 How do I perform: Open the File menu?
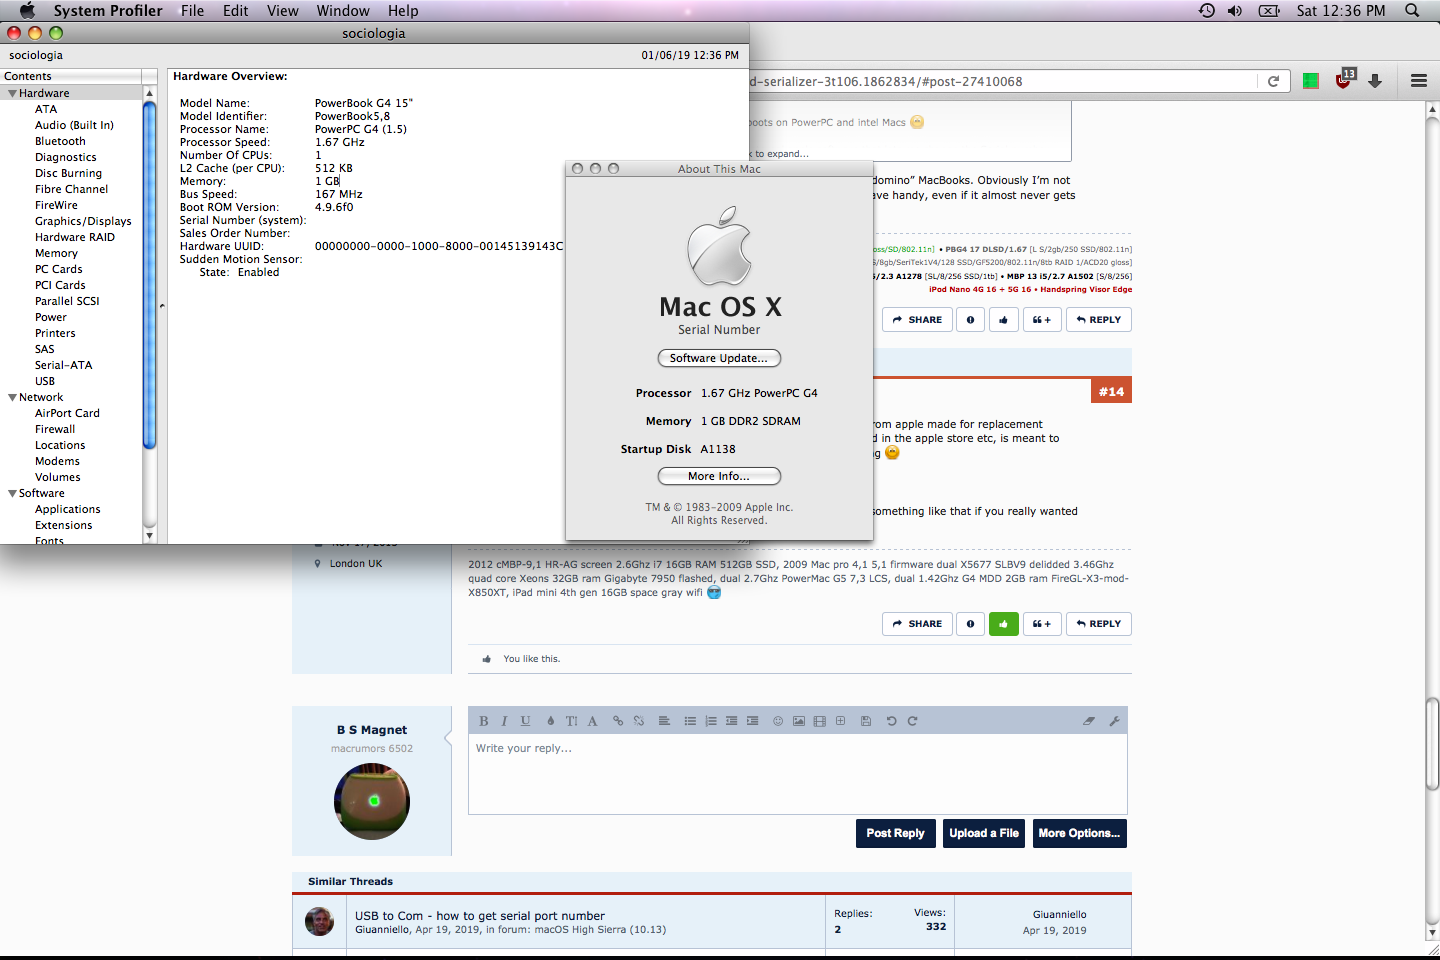(x=192, y=11)
